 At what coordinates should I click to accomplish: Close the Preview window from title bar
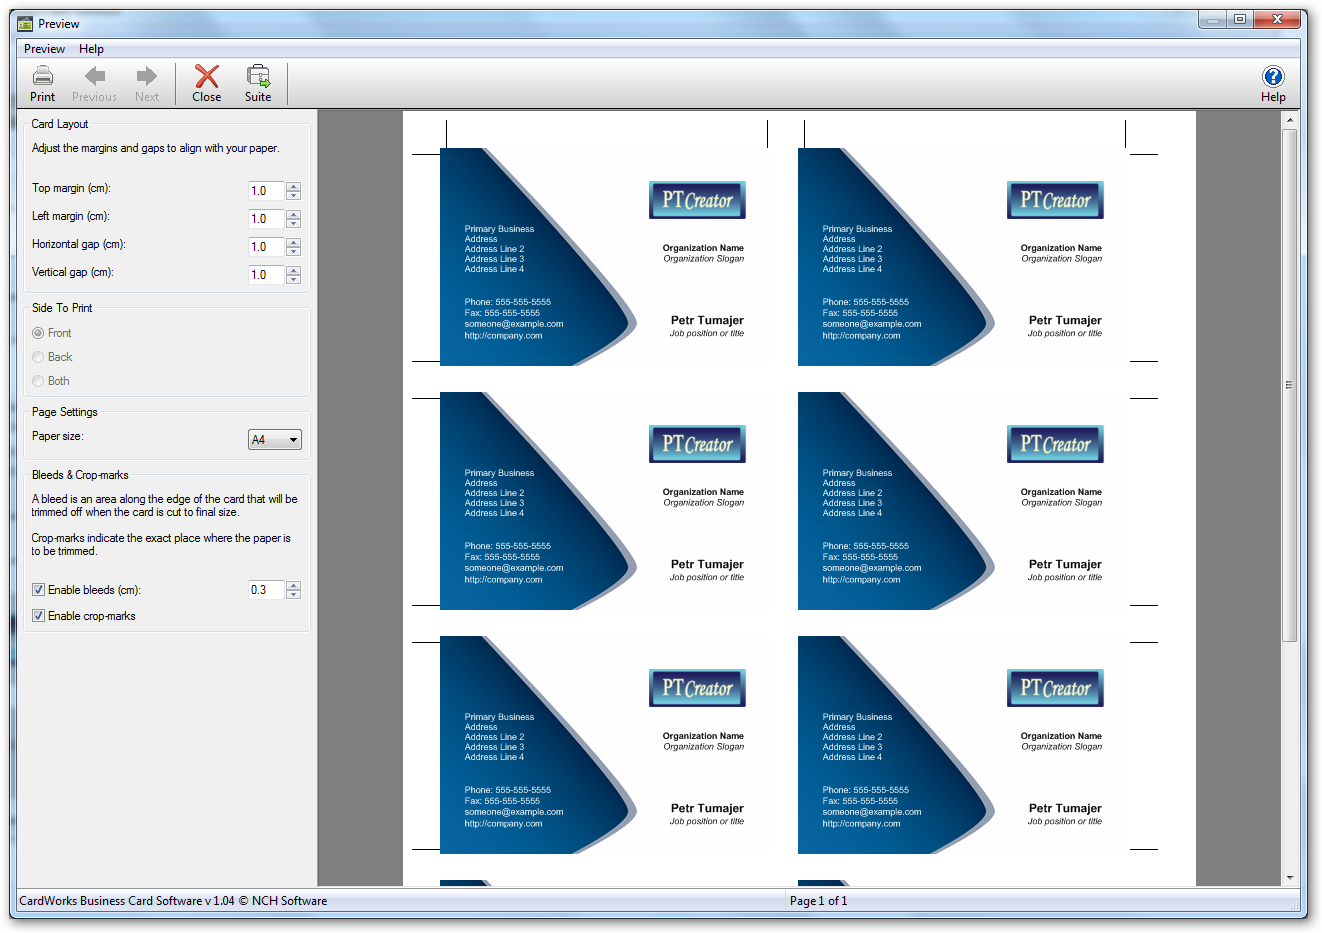[1277, 20]
